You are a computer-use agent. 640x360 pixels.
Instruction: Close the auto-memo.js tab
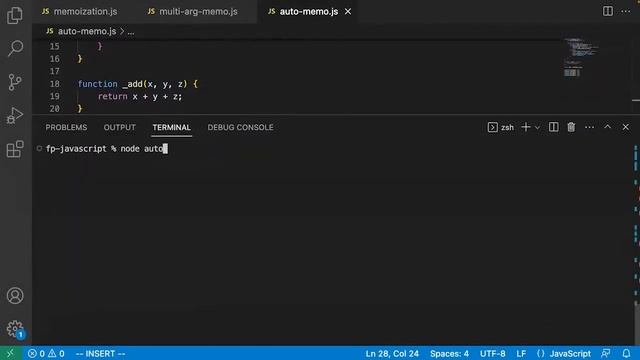pos(348,11)
